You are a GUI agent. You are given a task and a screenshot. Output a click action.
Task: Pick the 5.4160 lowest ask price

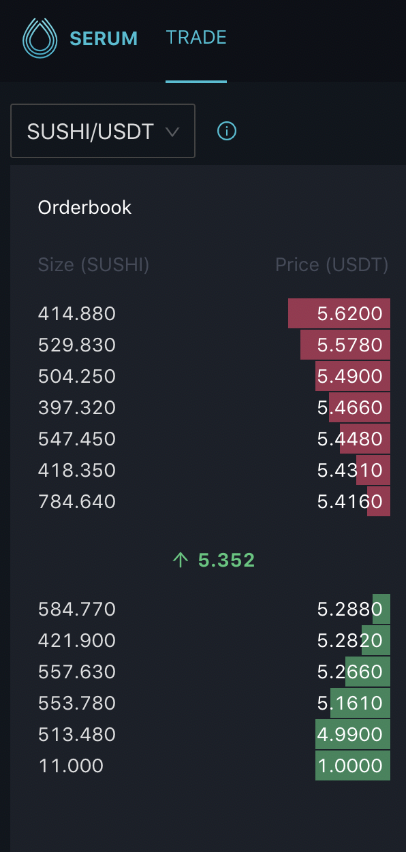click(350, 501)
